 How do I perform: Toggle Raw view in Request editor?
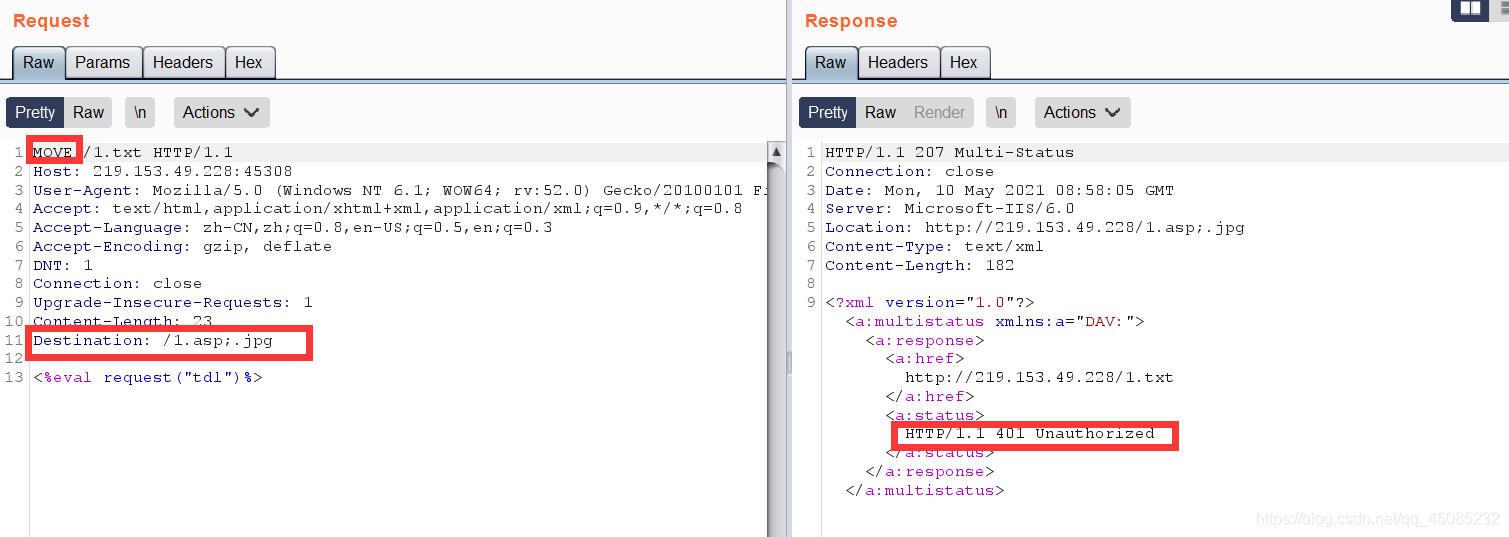89,112
